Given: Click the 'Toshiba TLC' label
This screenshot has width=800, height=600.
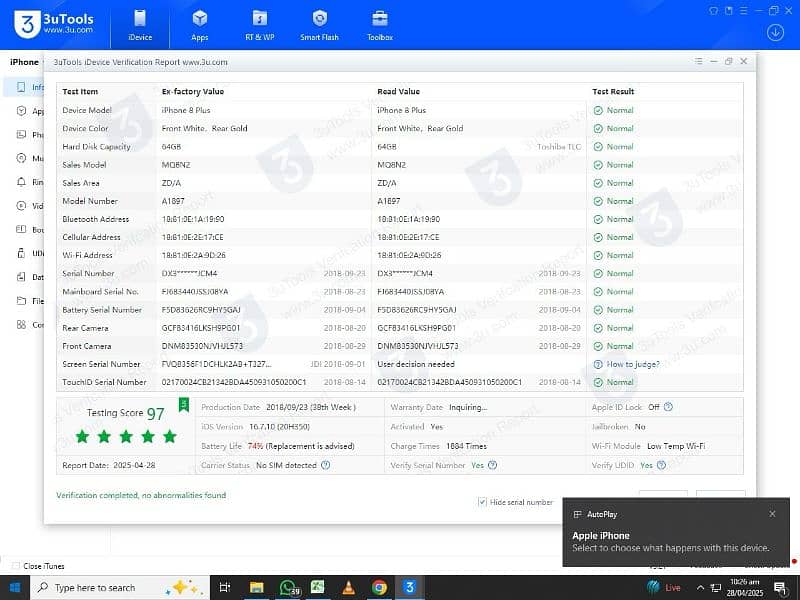Looking at the screenshot, I should 559,146.
